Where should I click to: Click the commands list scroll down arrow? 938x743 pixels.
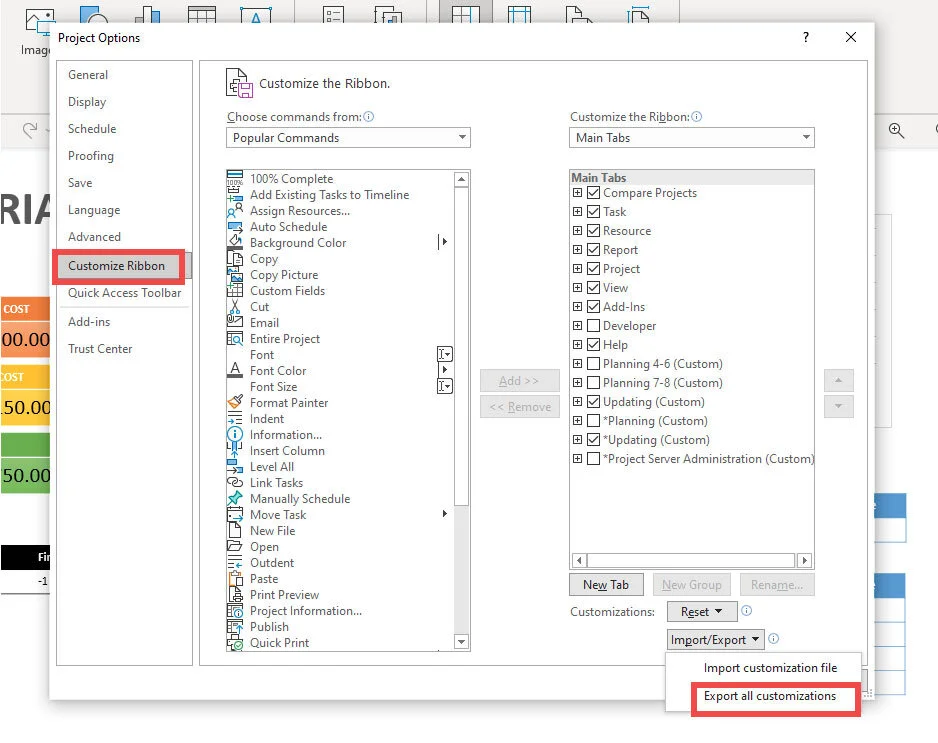coord(461,642)
